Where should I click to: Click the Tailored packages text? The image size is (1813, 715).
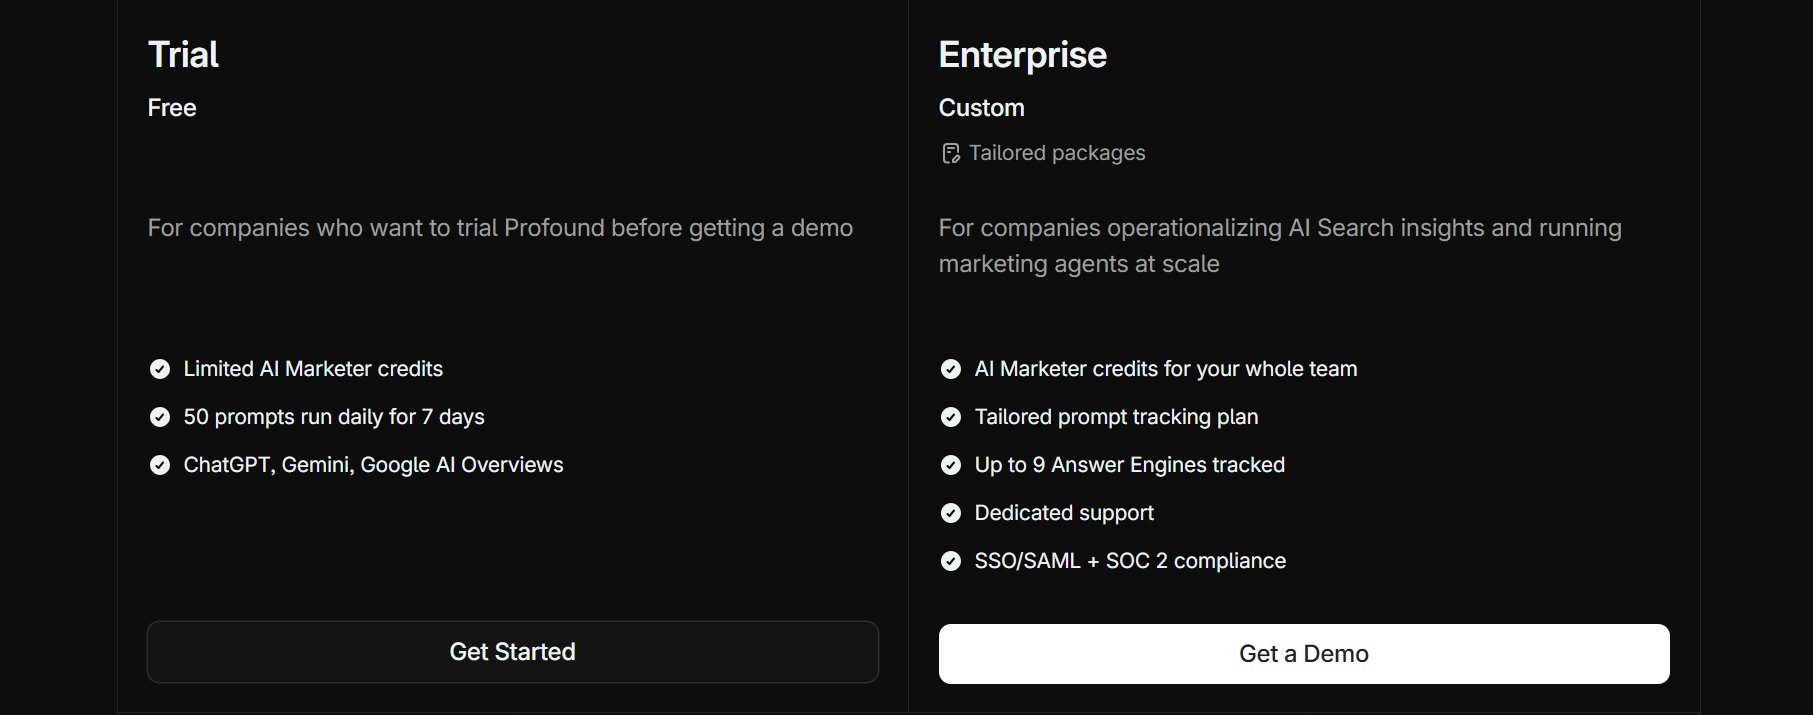(x=1057, y=153)
